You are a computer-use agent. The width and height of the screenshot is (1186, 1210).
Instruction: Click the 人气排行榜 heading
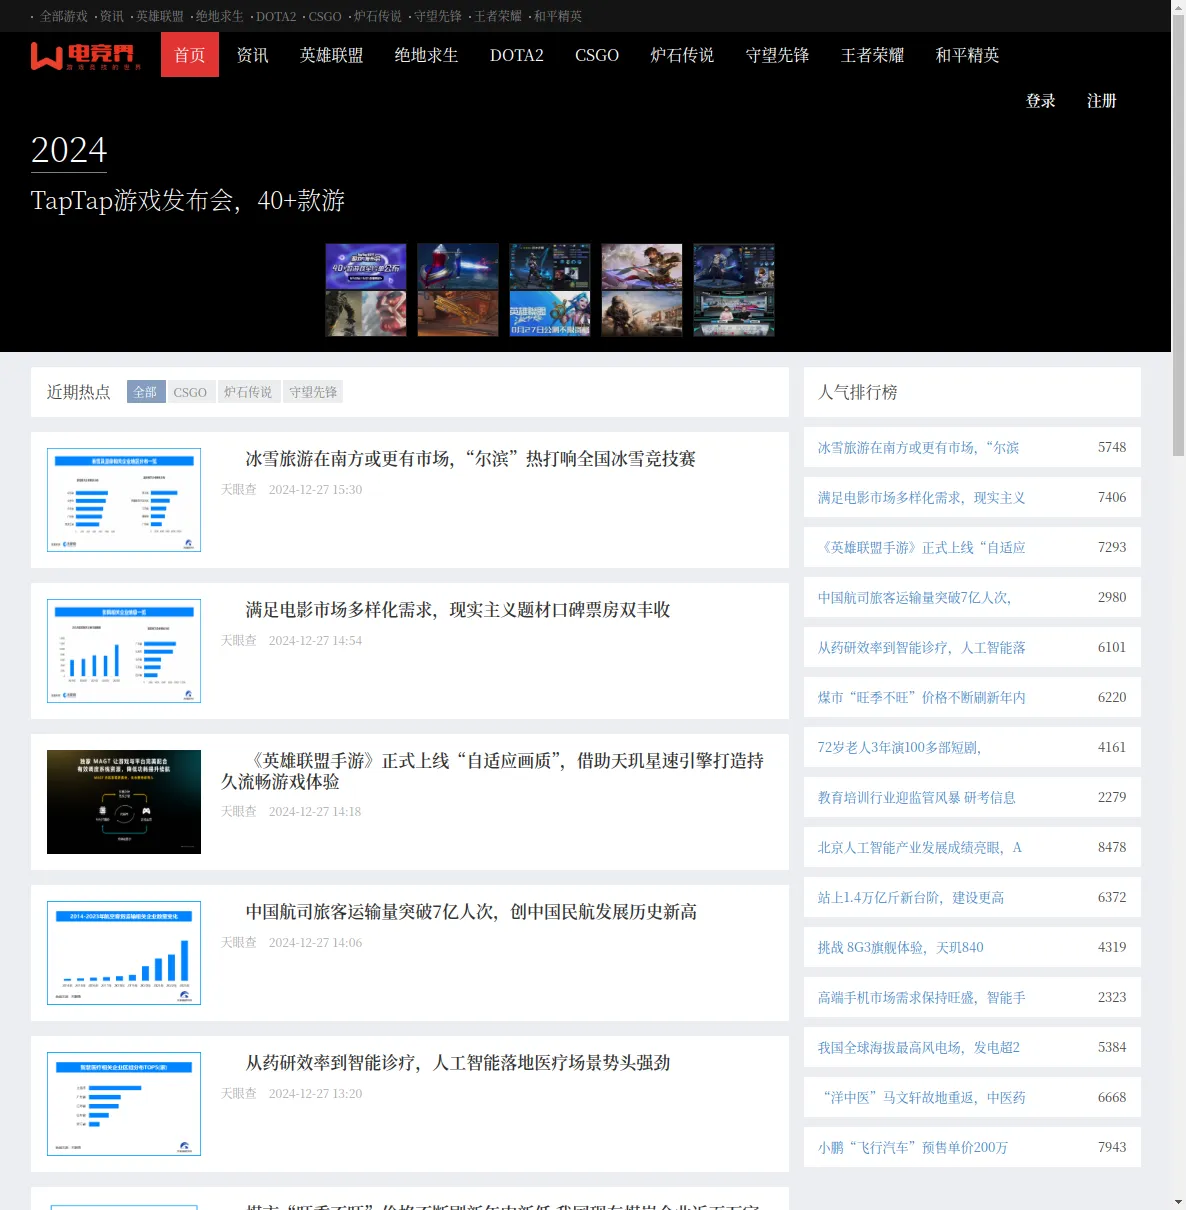pyautogui.click(x=858, y=392)
